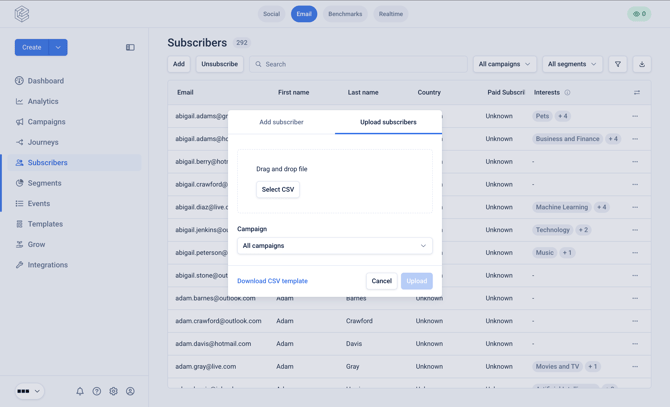Viewport: 670px width, 407px height.
Task: Open the Campaign dropdown in the dialog
Action: pos(335,246)
